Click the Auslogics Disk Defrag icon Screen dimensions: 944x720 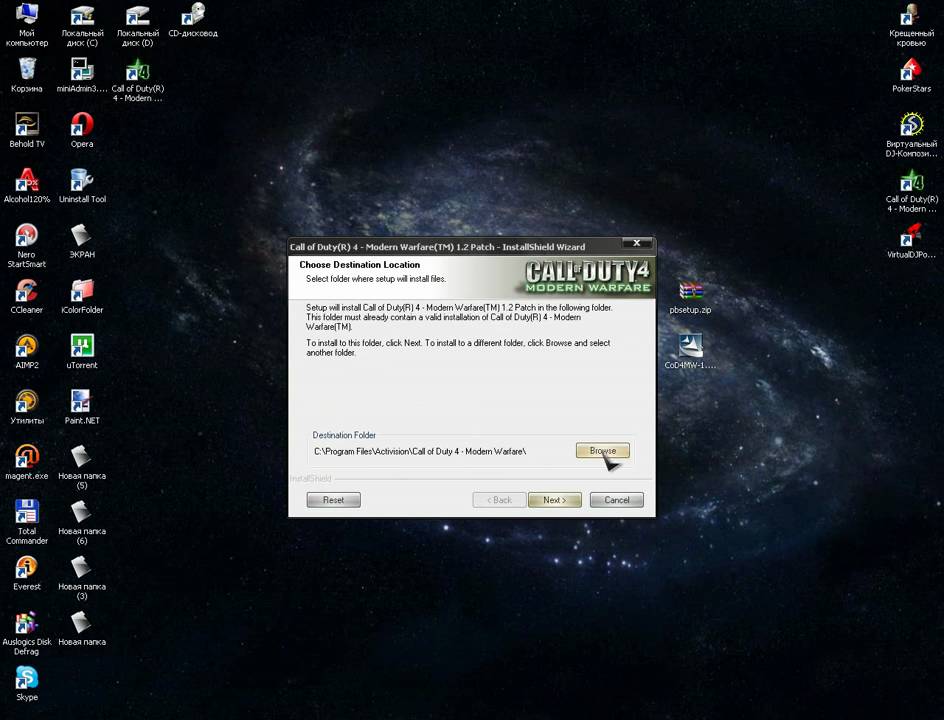click(26, 633)
